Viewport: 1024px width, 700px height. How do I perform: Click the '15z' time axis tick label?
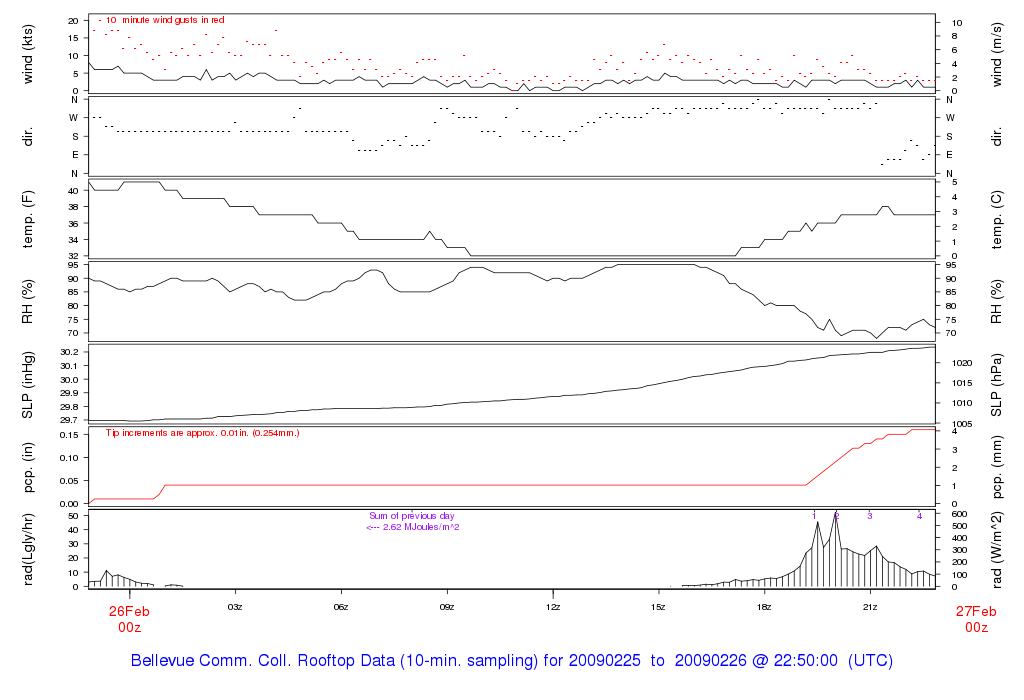click(658, 607)
